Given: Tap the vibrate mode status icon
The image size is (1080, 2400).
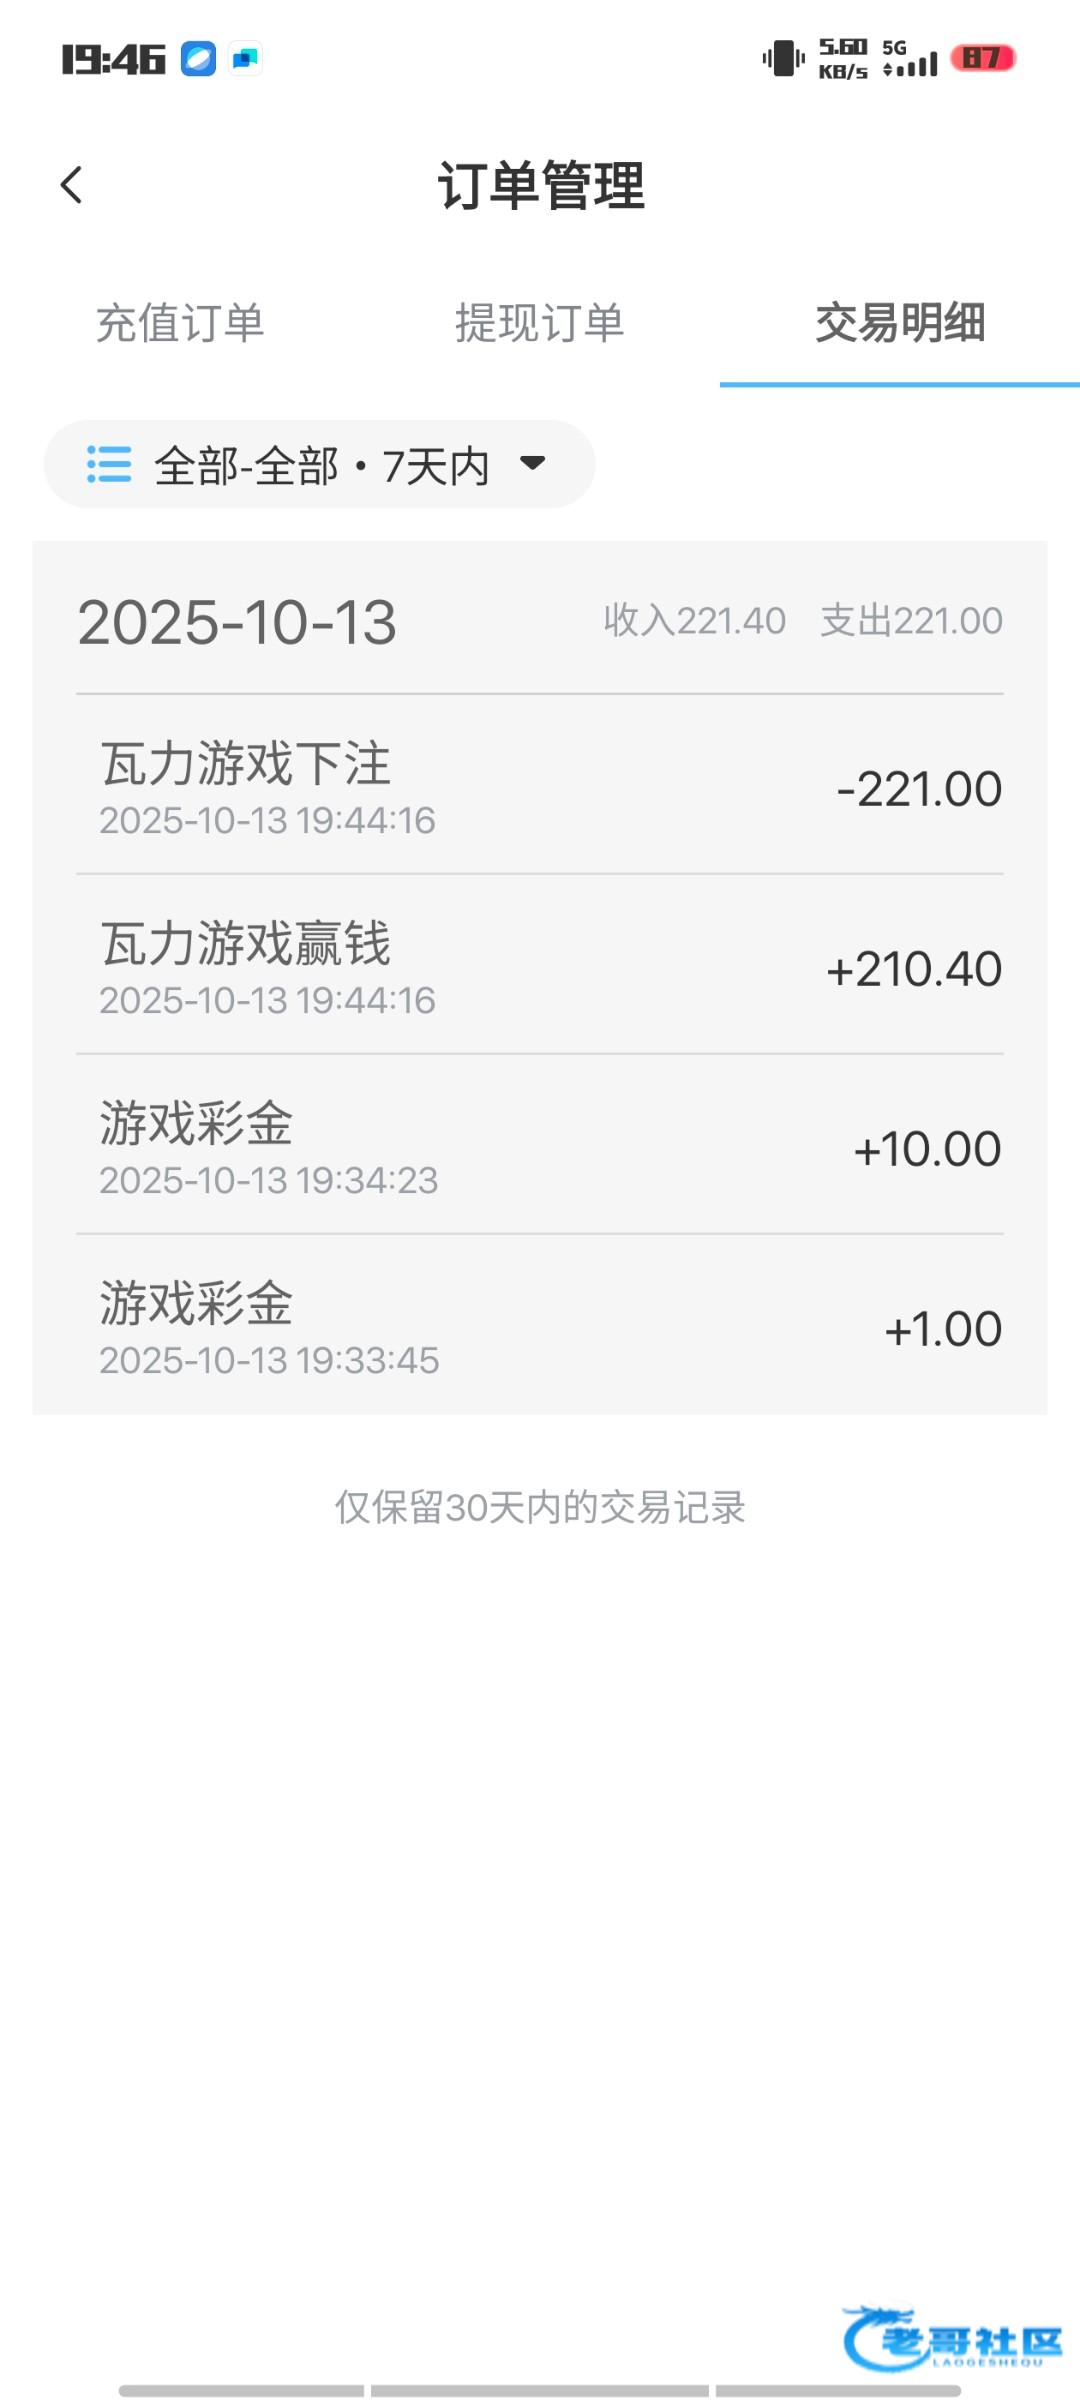Looking at the screenshot, I should [x=783, y=58].
